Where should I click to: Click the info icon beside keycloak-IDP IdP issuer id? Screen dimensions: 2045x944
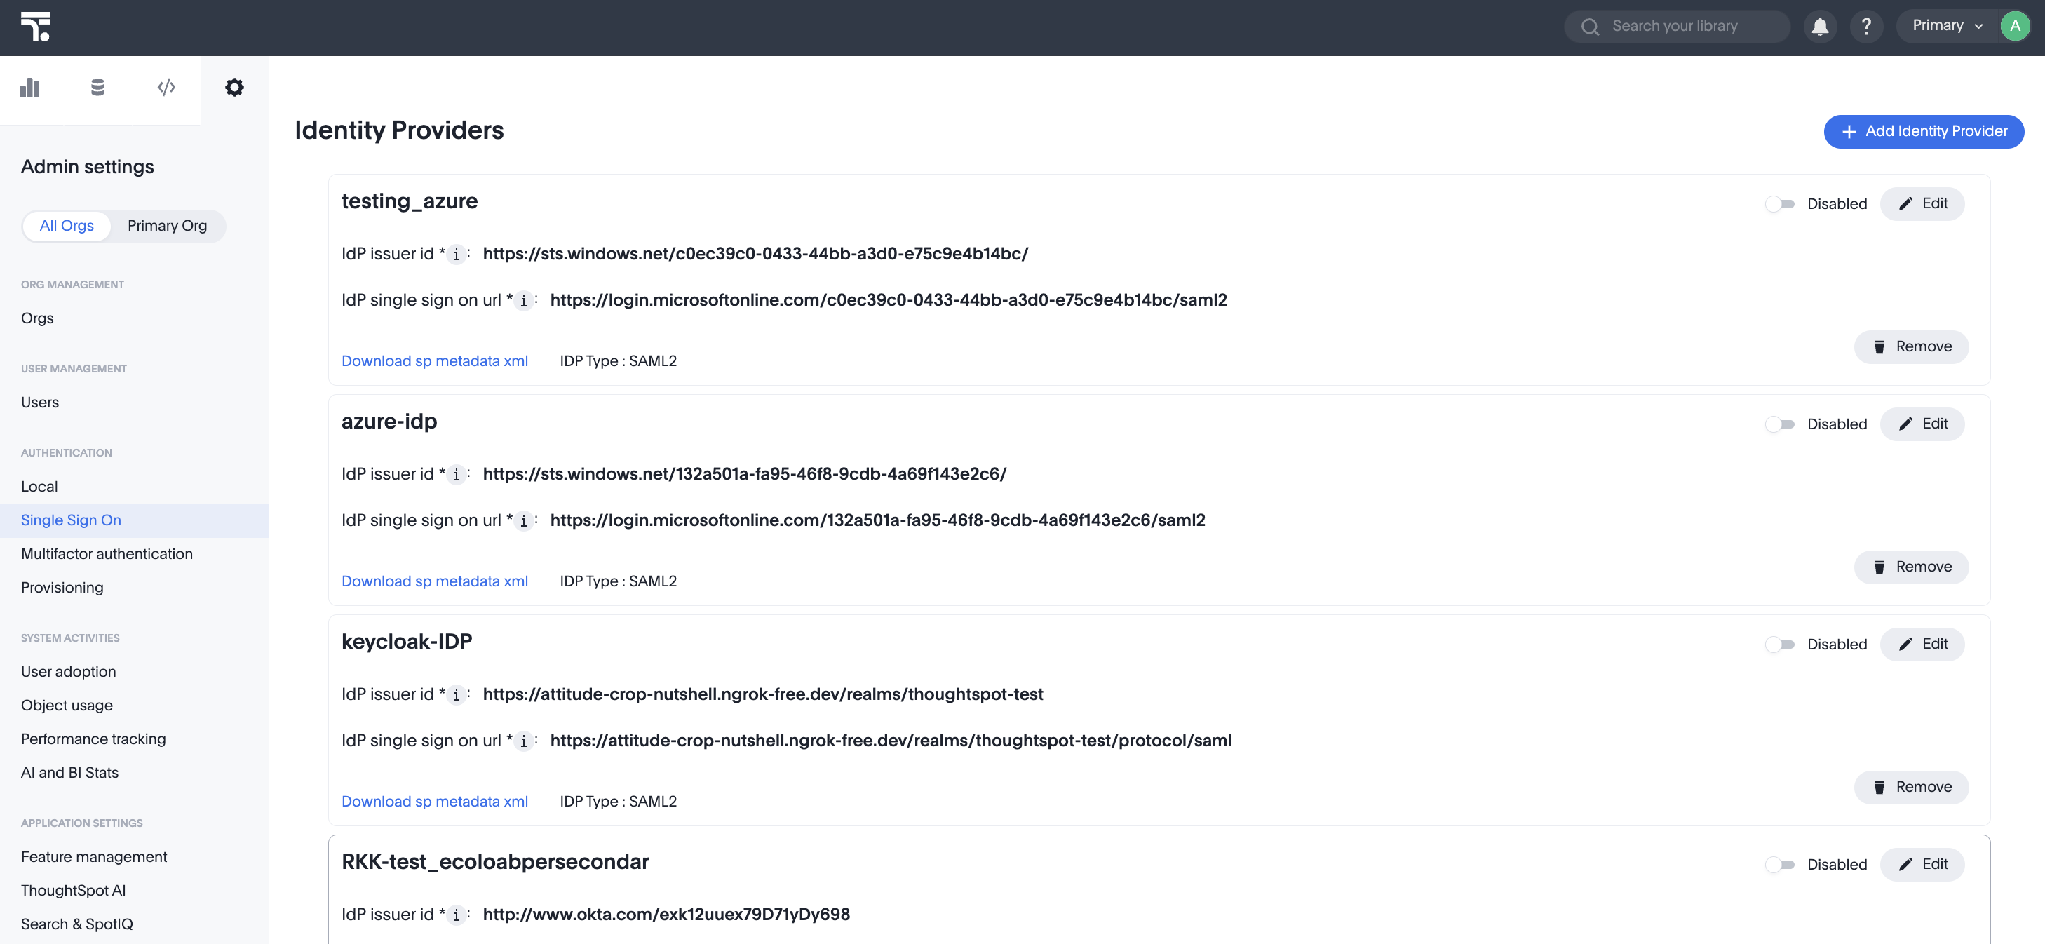pyautogui.click(x=456, y=694)
